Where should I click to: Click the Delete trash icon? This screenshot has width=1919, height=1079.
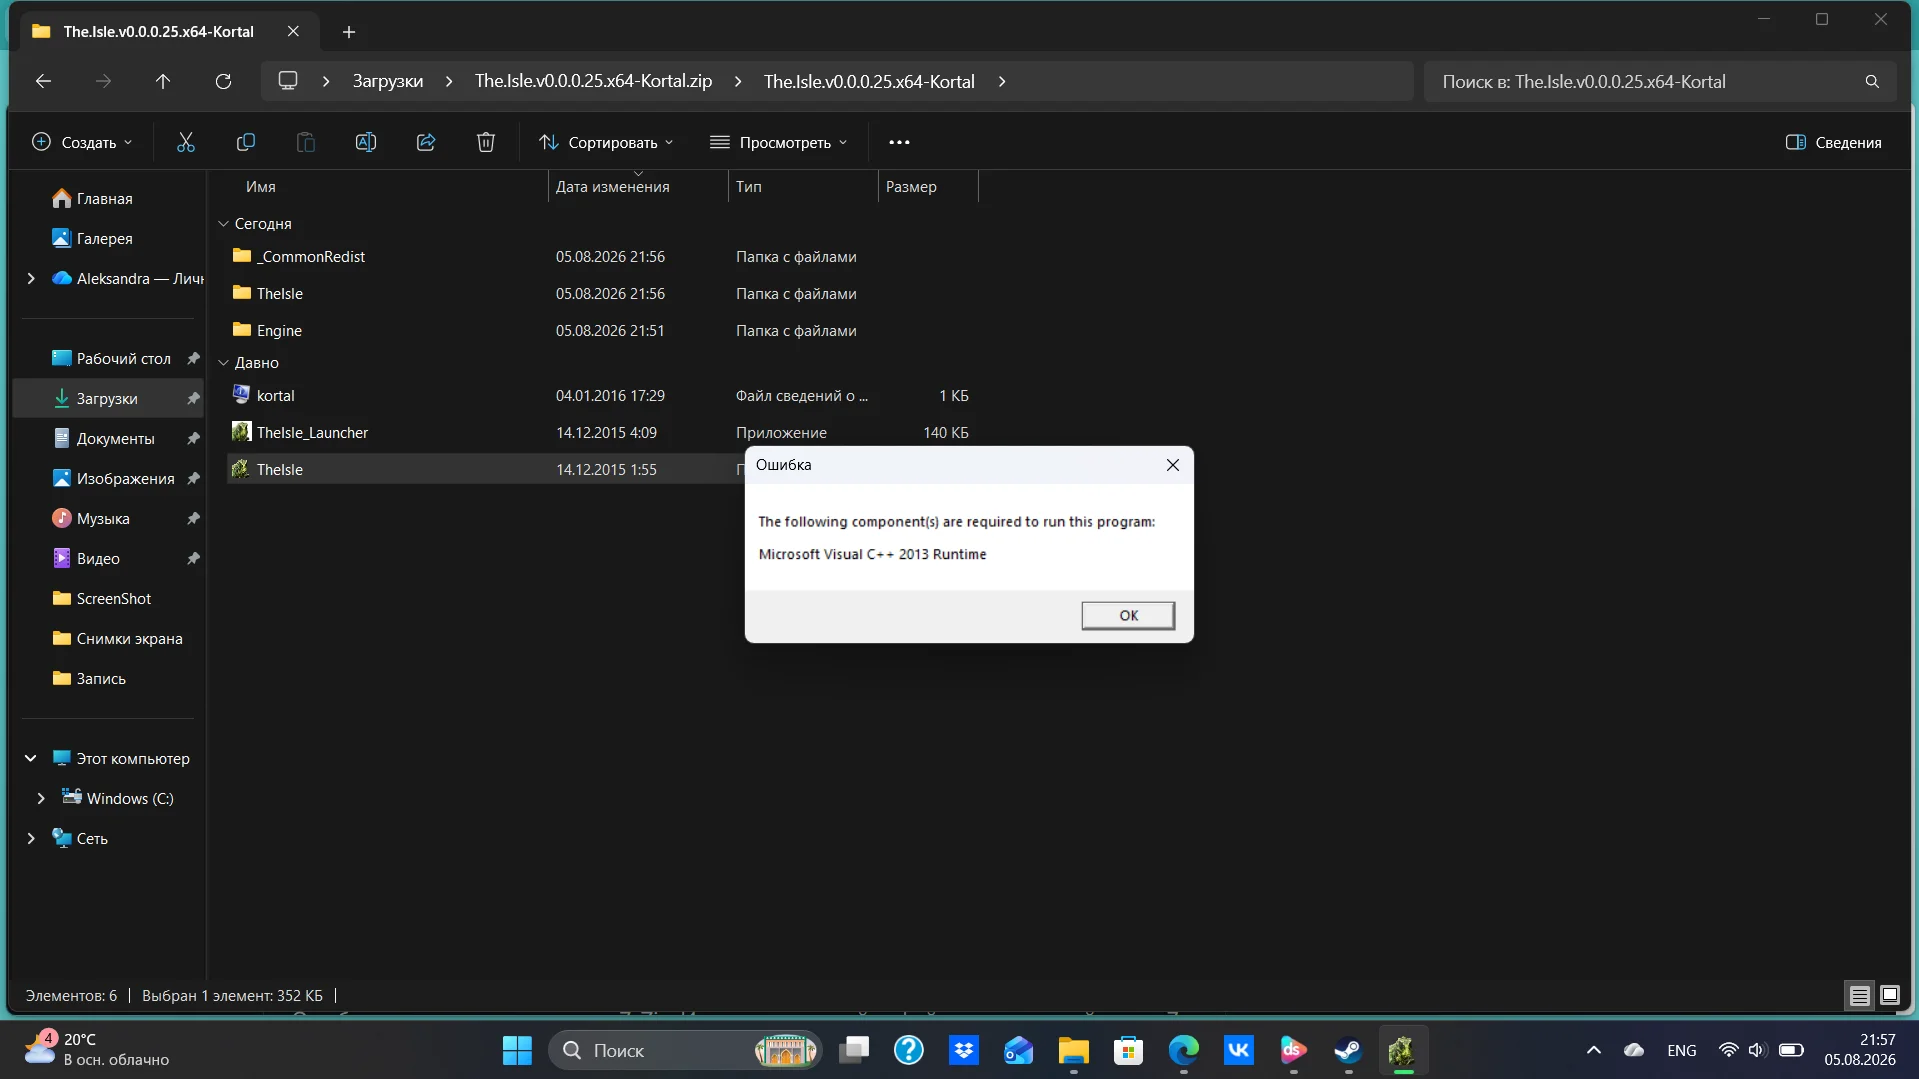(486, 142)
